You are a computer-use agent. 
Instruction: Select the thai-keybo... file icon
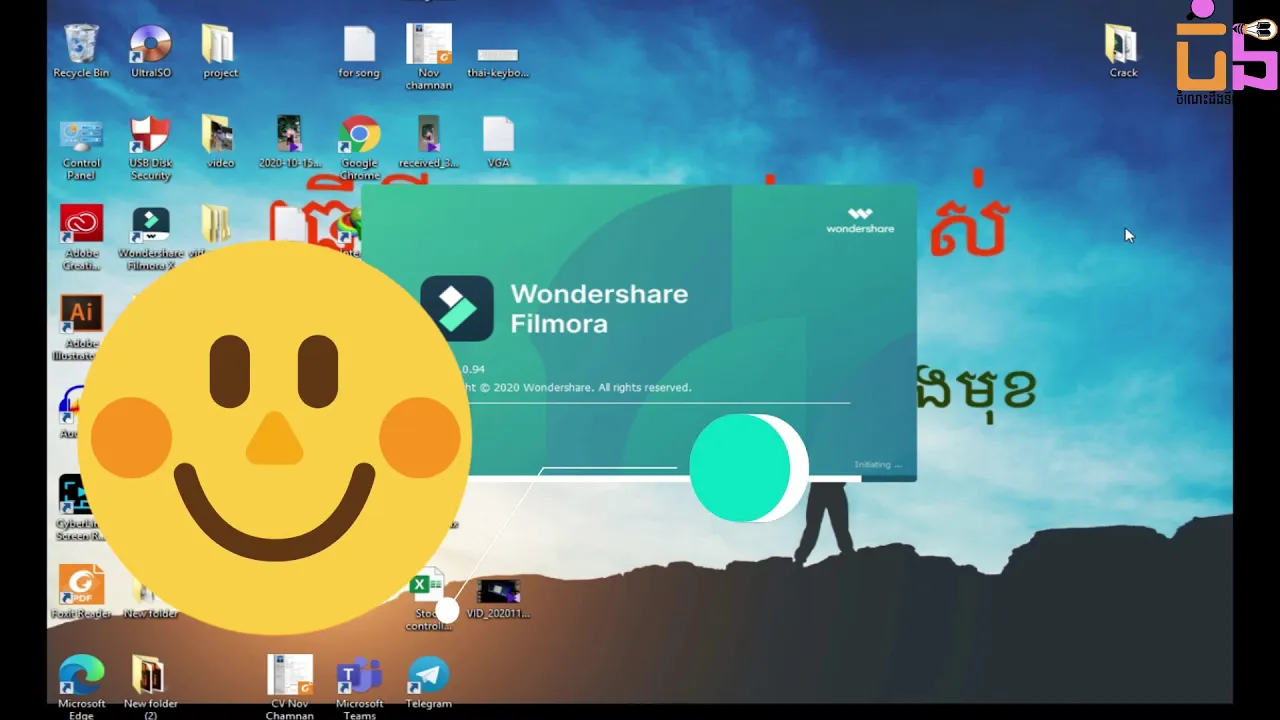click(498, 60)
